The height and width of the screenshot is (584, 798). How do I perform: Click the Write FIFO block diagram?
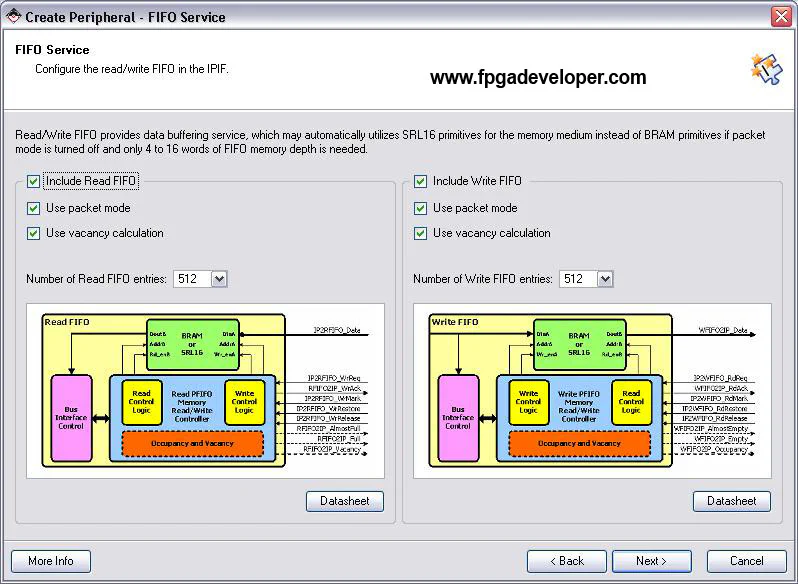pos(591,391)
